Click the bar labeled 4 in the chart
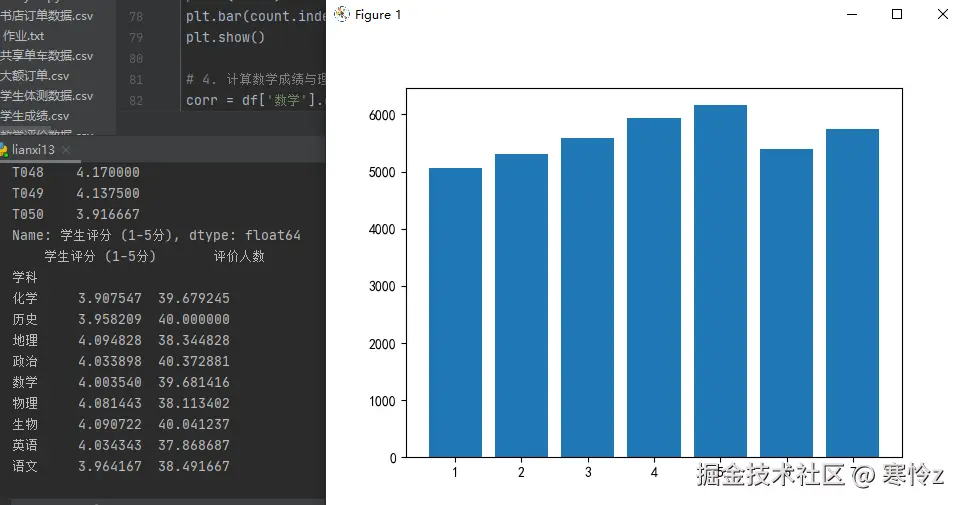The height and width of the screenshot is (505, 960). tap(654, 288)
